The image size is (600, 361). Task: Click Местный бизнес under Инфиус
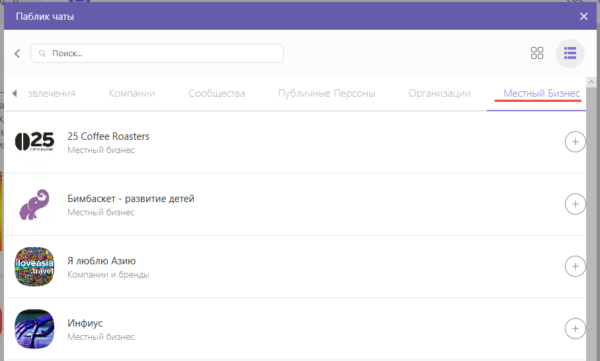coord(101,337)
